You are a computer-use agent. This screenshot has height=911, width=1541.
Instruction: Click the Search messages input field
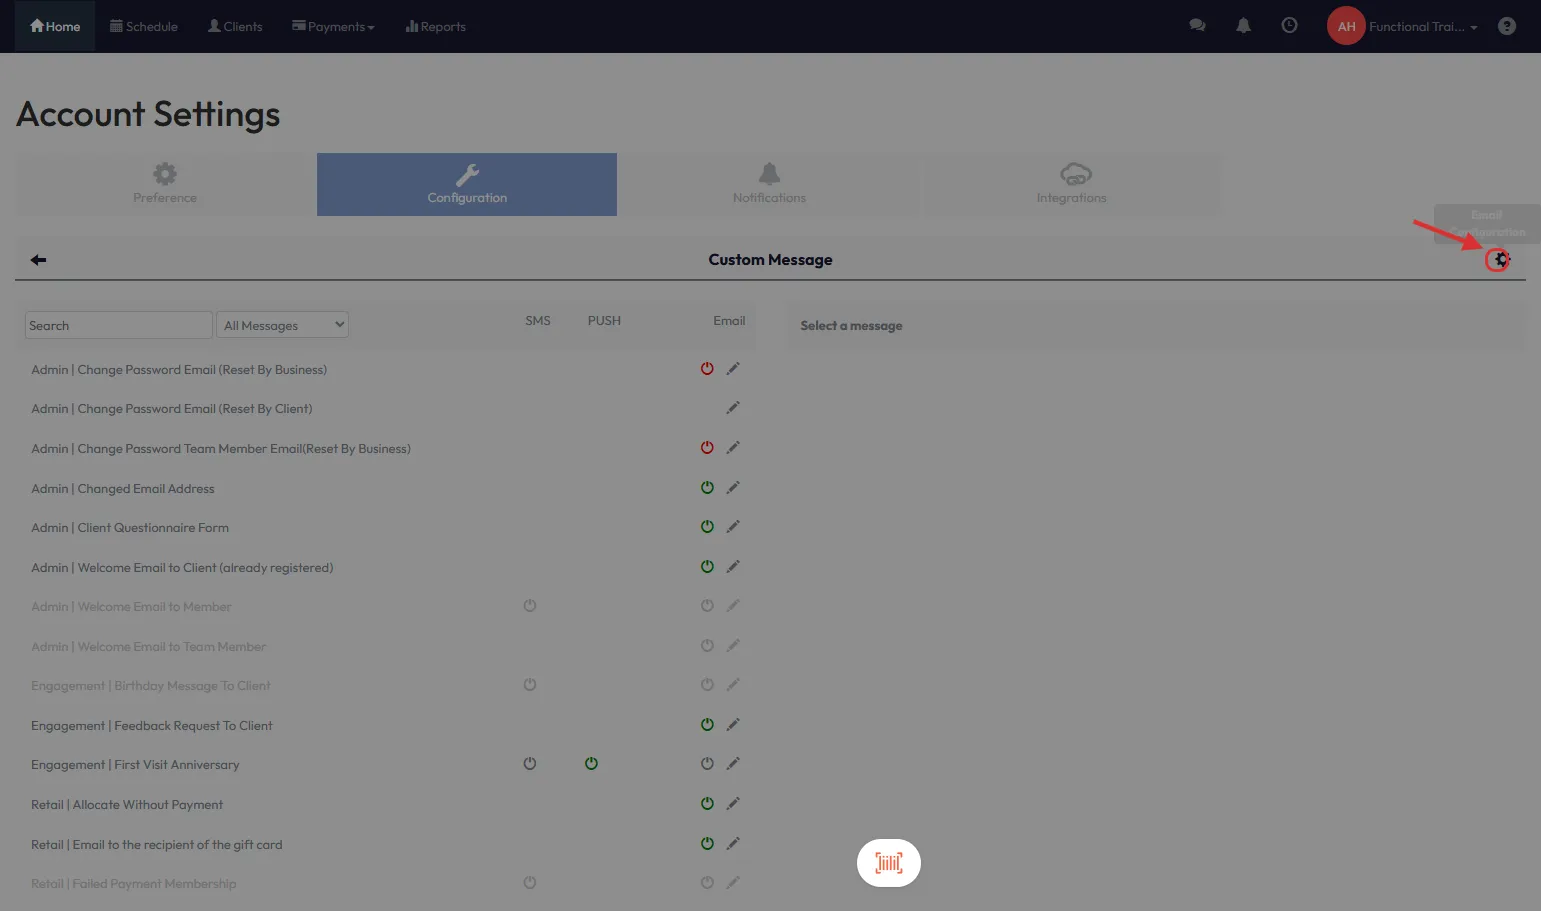pos(118,325)
